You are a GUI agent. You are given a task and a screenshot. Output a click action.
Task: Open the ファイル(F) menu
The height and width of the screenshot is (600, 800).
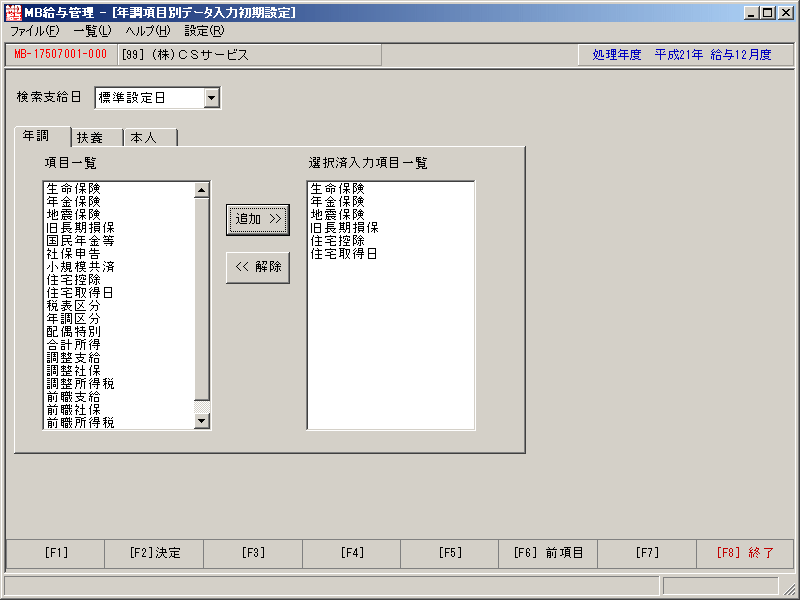(x=34, y=31)
